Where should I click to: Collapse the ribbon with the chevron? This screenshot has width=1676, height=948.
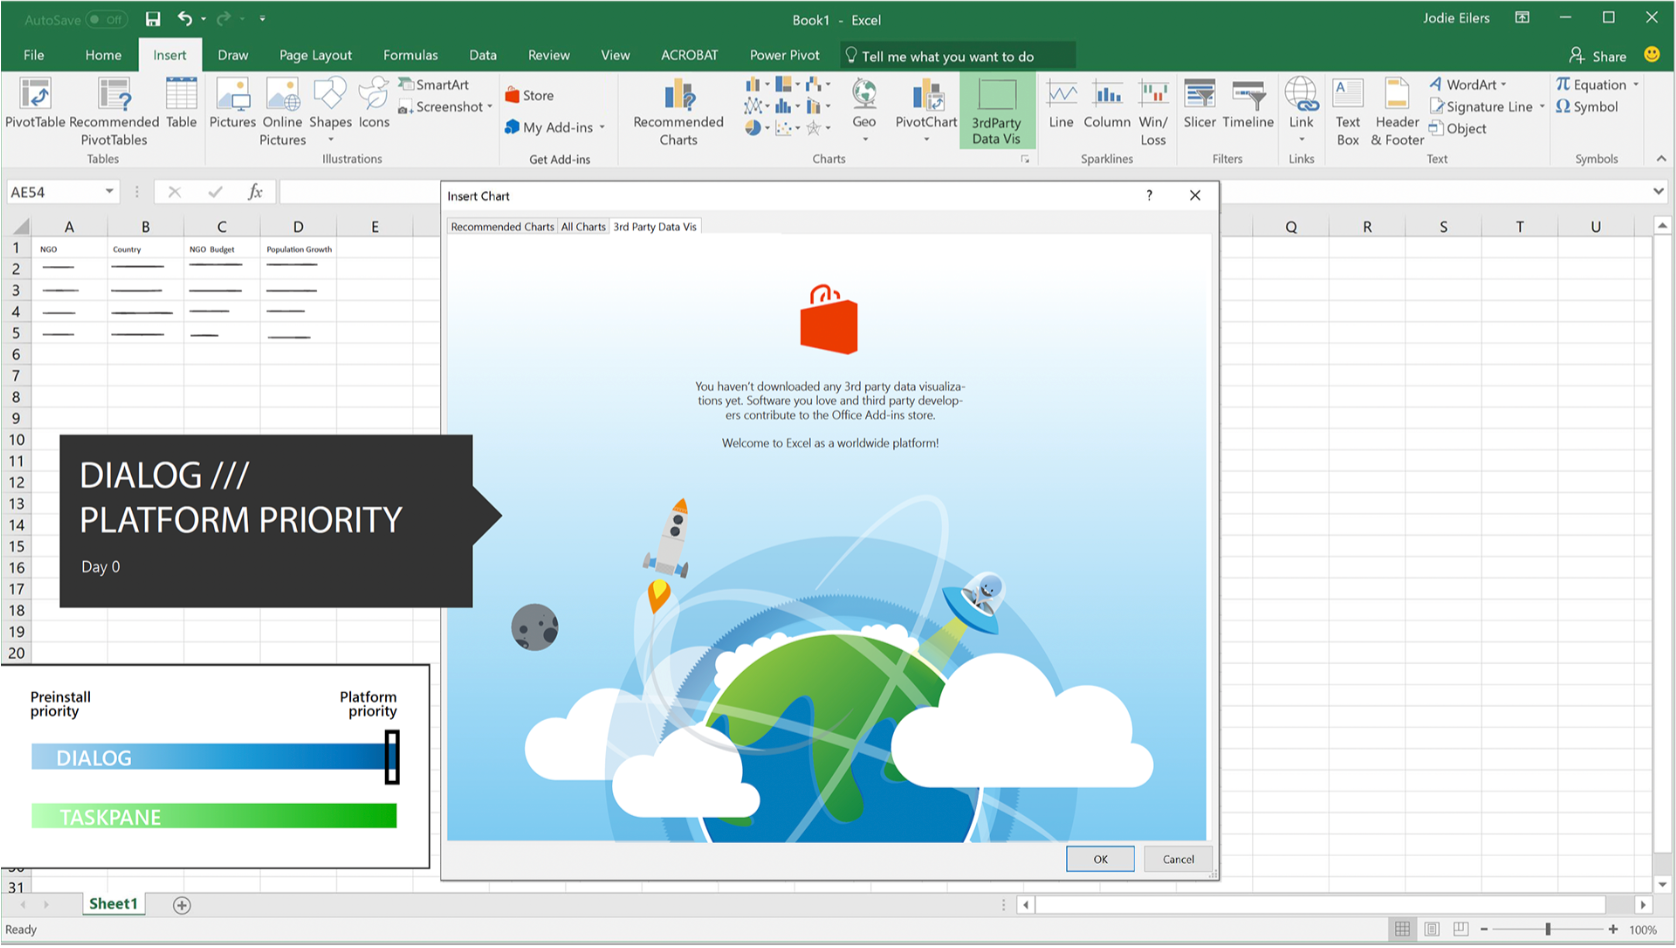click(x=1661, y=158)
